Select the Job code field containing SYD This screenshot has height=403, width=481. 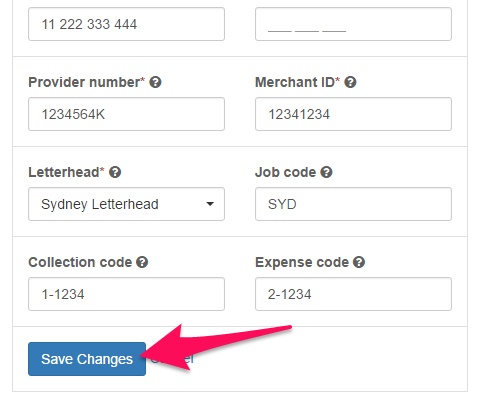pyautogui.click(x=353, y=204)
